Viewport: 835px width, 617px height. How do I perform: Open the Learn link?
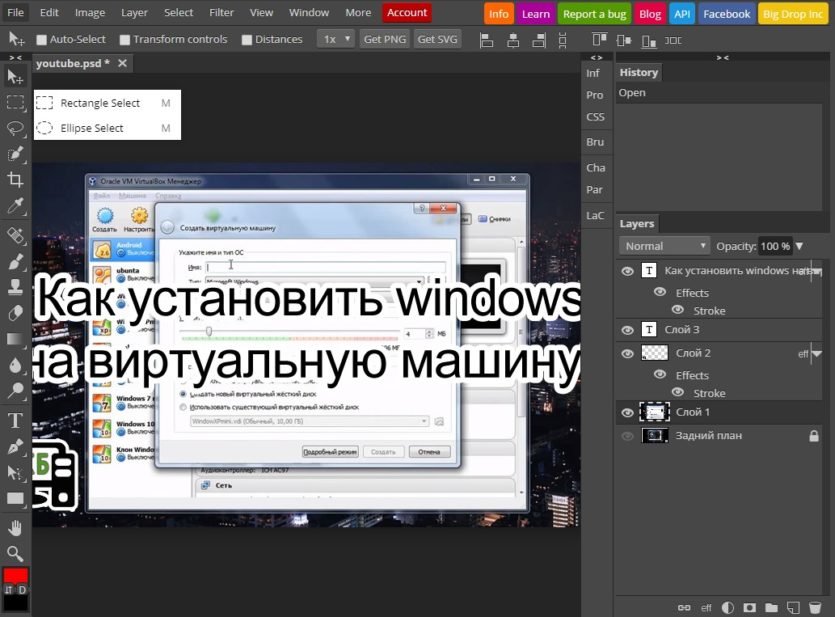(x=536, y=14)
